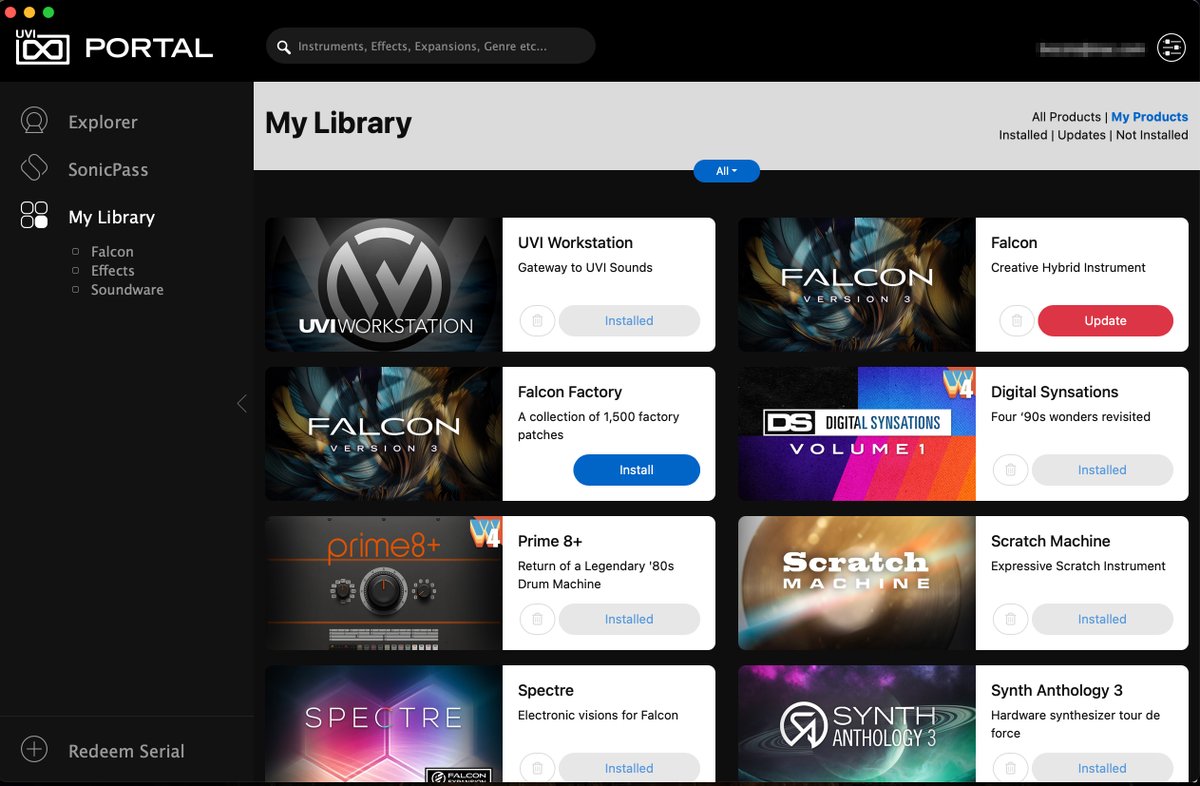This screenshot has width=1200, height=786.
Task: Open My Library in the sidebar
Action: coord(111,217)
